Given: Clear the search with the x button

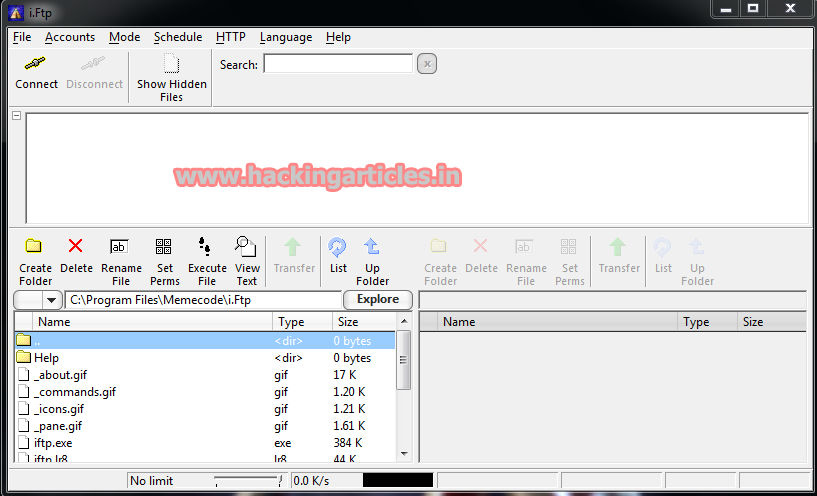Looking at the screenshot, I should [x=427, y=64].
